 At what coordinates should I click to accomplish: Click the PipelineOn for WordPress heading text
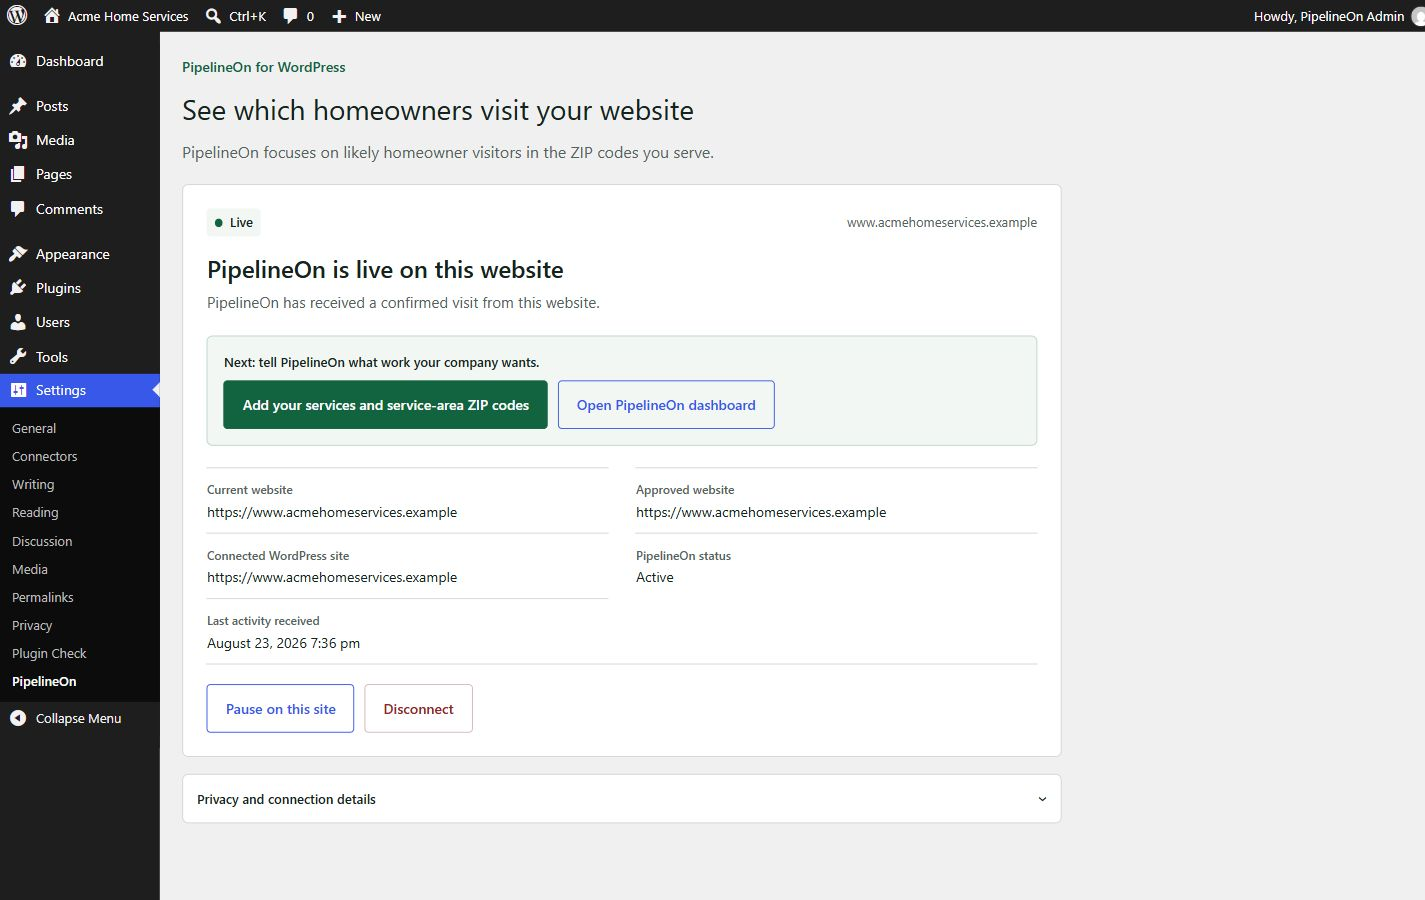tap(264, 67)
